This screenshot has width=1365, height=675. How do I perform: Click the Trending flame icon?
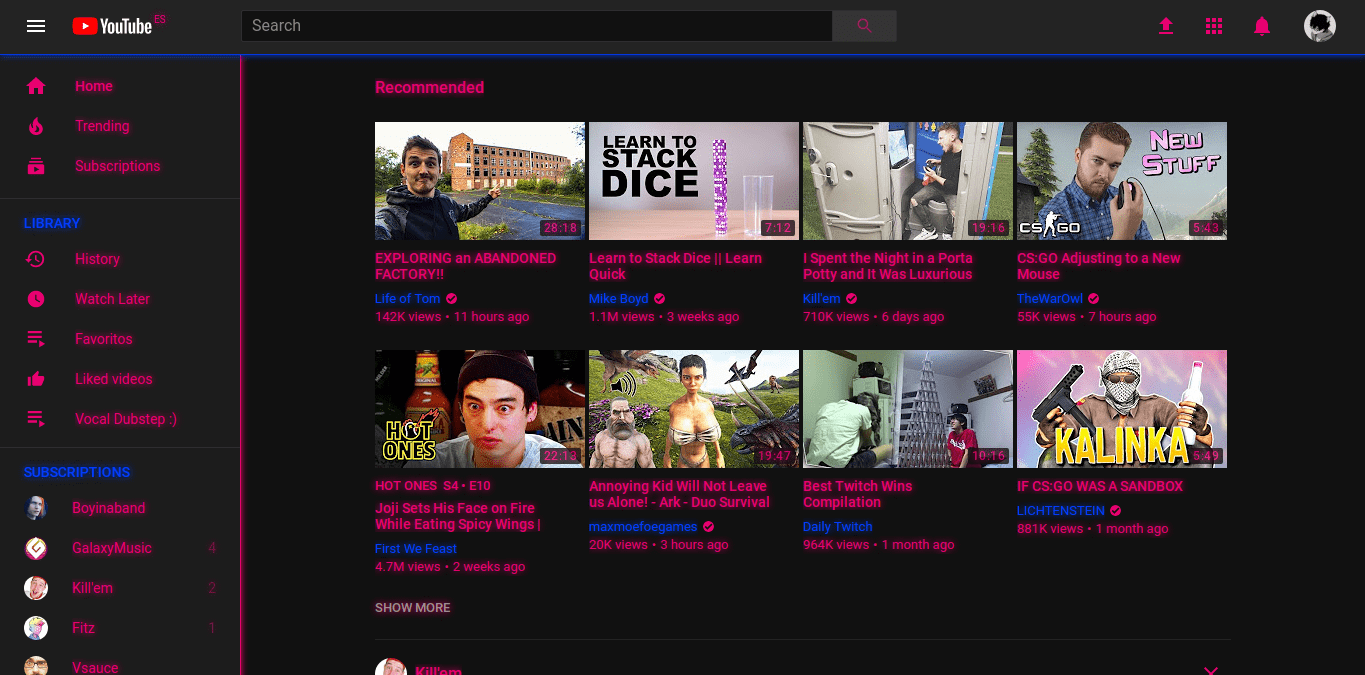tap(36, 126)
